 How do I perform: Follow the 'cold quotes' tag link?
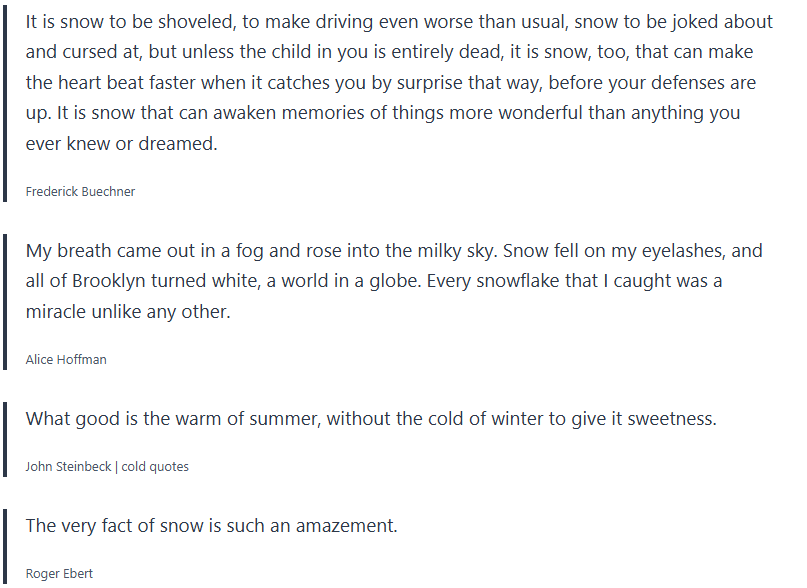coord(155,466)
